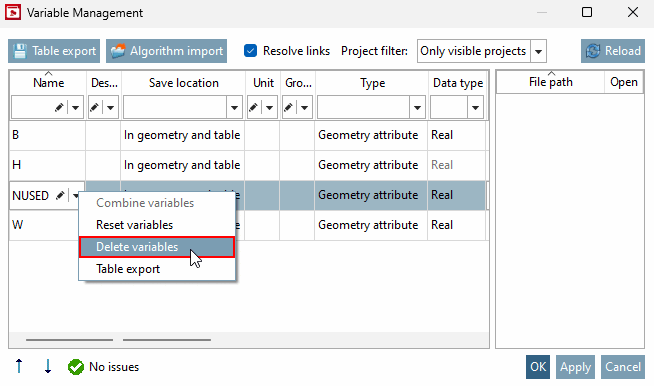Viewport: 654px width, 386px height.
Task: Open the Description filter dropdown arrow
Action: click(x=111, y=108)
